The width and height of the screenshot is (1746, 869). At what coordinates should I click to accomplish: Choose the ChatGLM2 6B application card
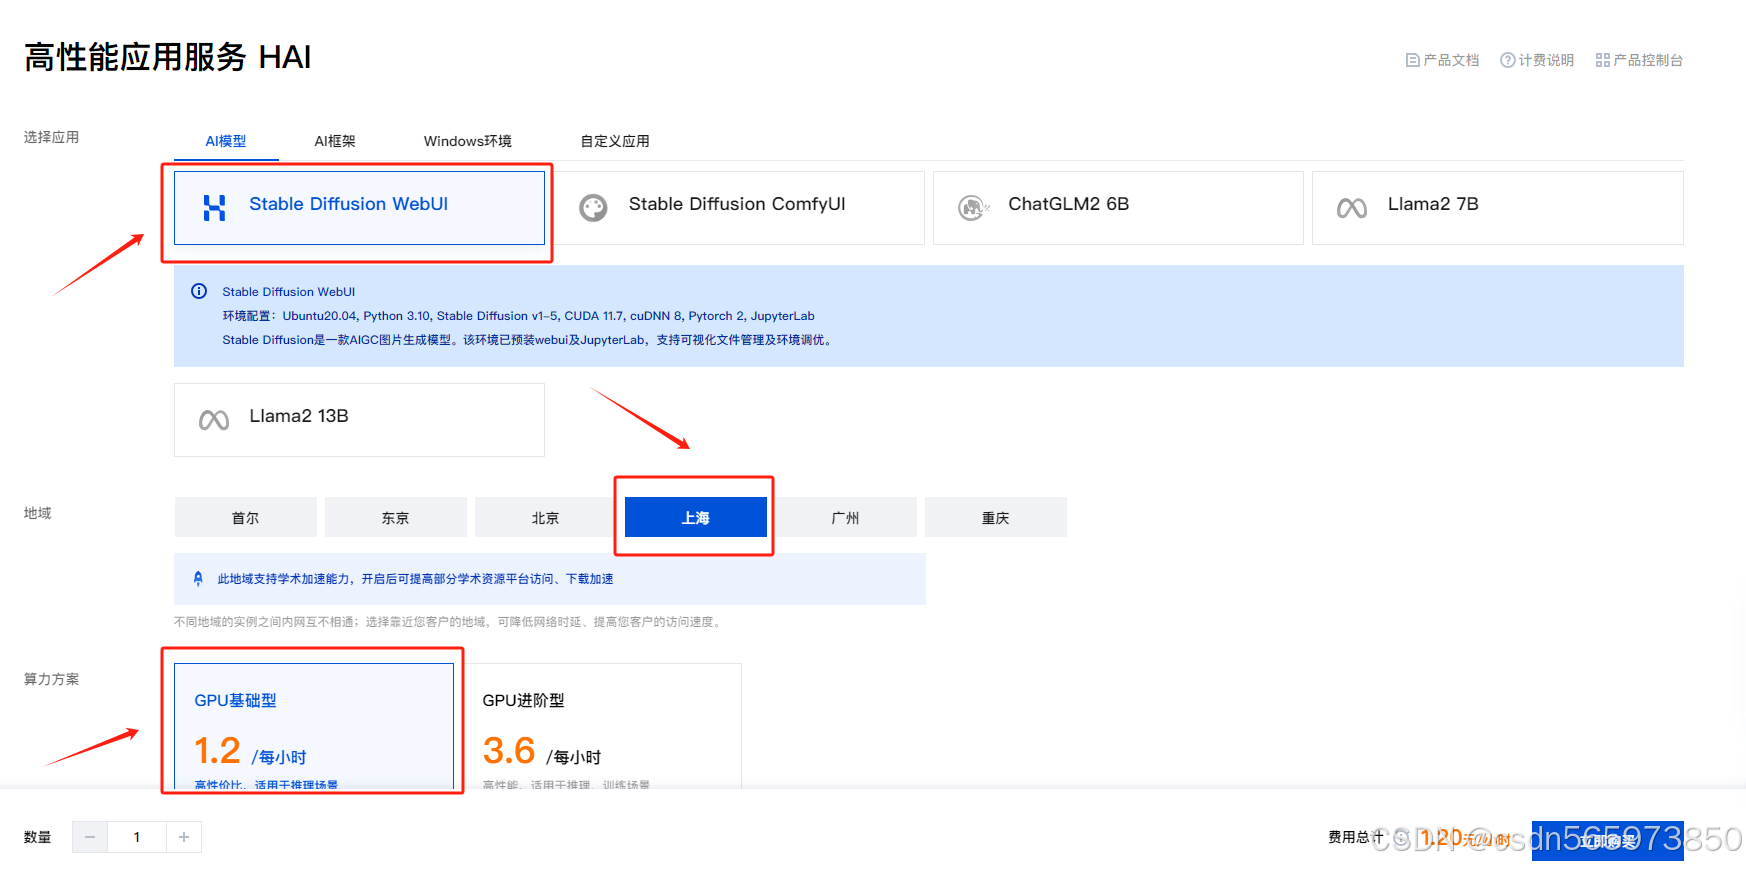[x=1118, y=208]
